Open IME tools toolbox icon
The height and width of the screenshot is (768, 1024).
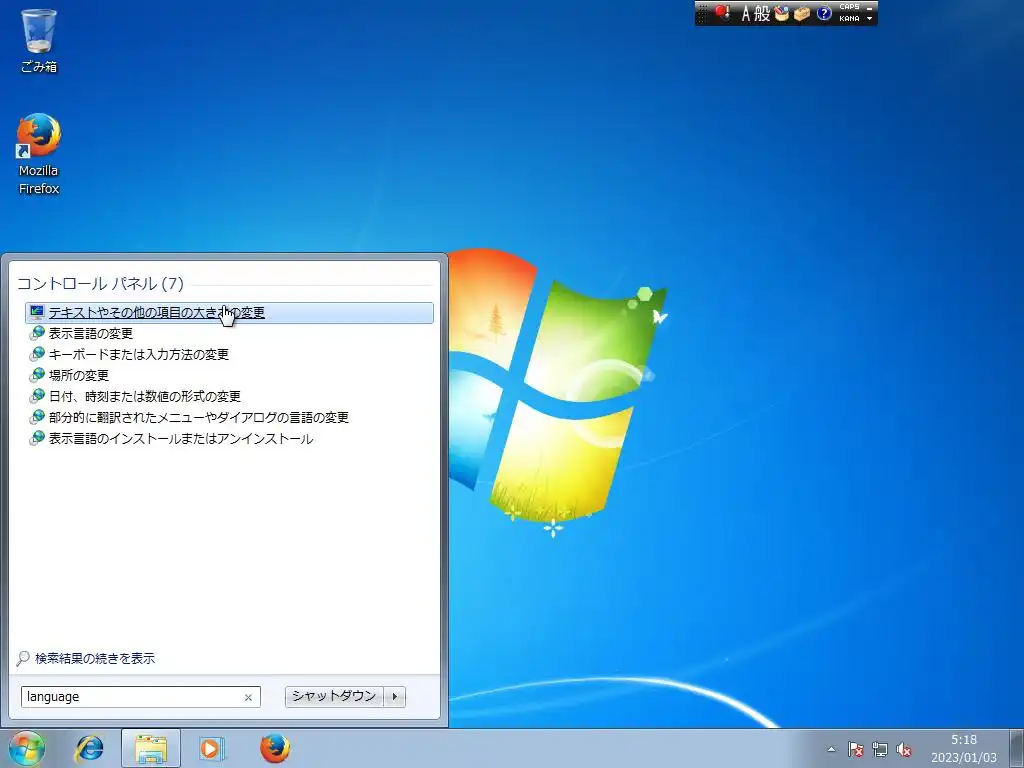(801, 13)
